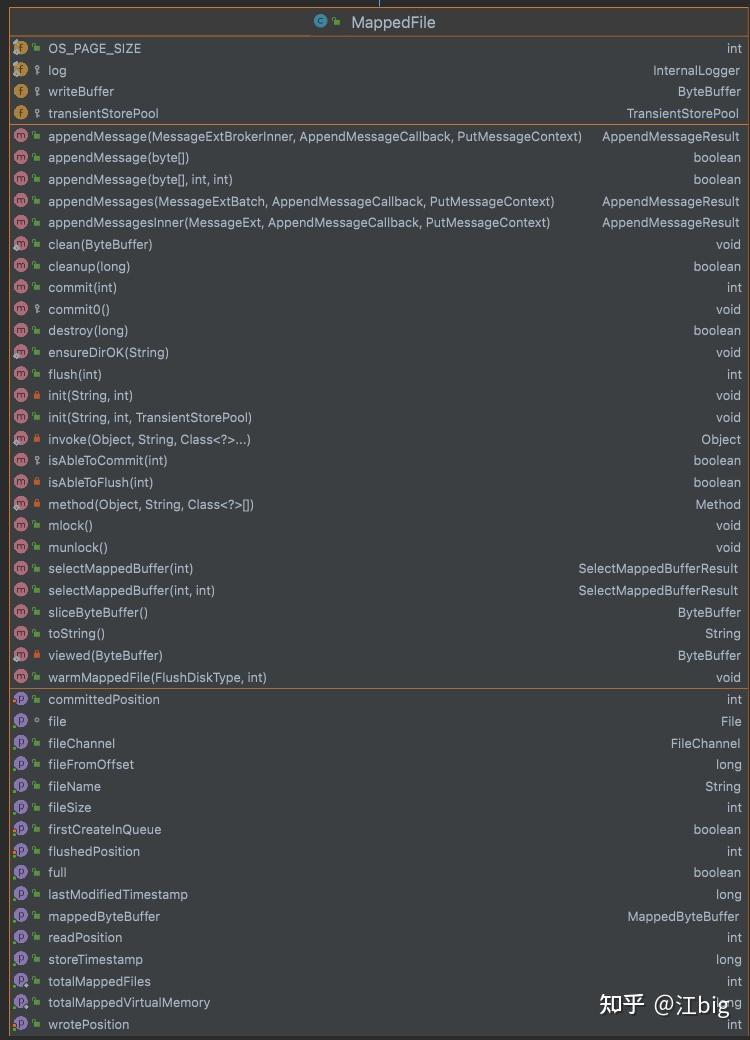The image size is (750, 1040).
Task: Select the warmMappedFile(FlushDiskType, int) row
Action: click(x=158, y=677)
